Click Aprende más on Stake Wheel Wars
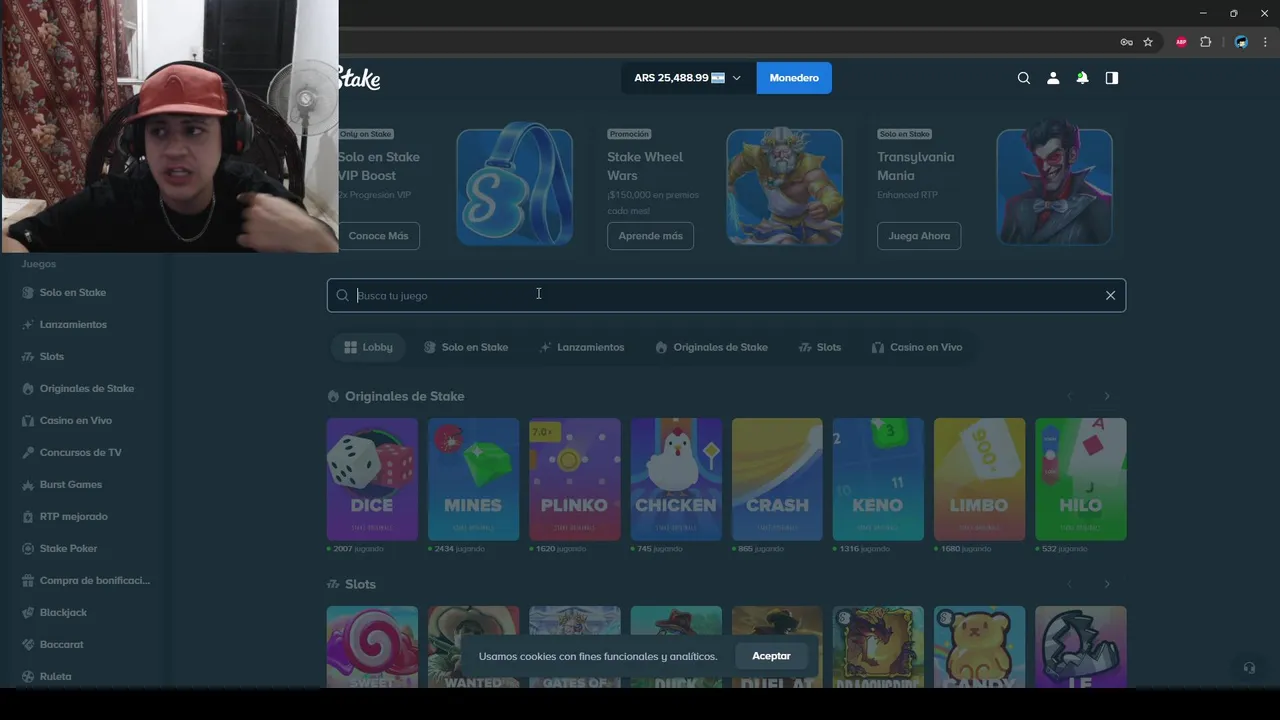Viewport: 1280px width, 720px height. 650,236
